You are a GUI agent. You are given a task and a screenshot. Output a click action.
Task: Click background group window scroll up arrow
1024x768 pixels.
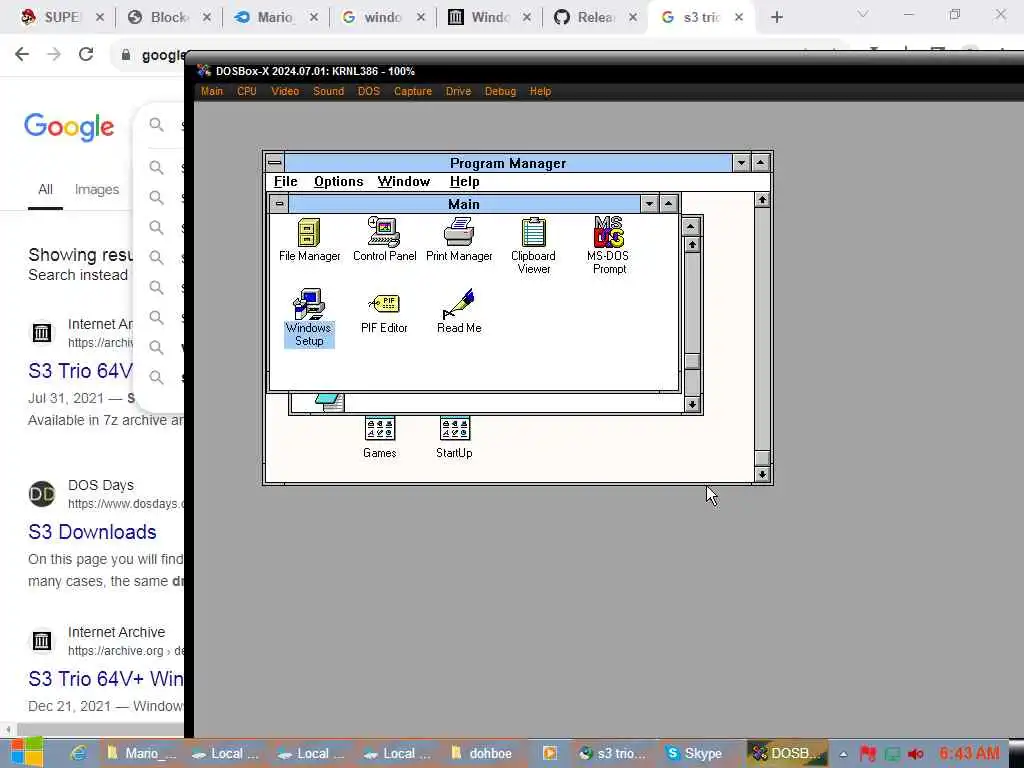pos(692,245)
